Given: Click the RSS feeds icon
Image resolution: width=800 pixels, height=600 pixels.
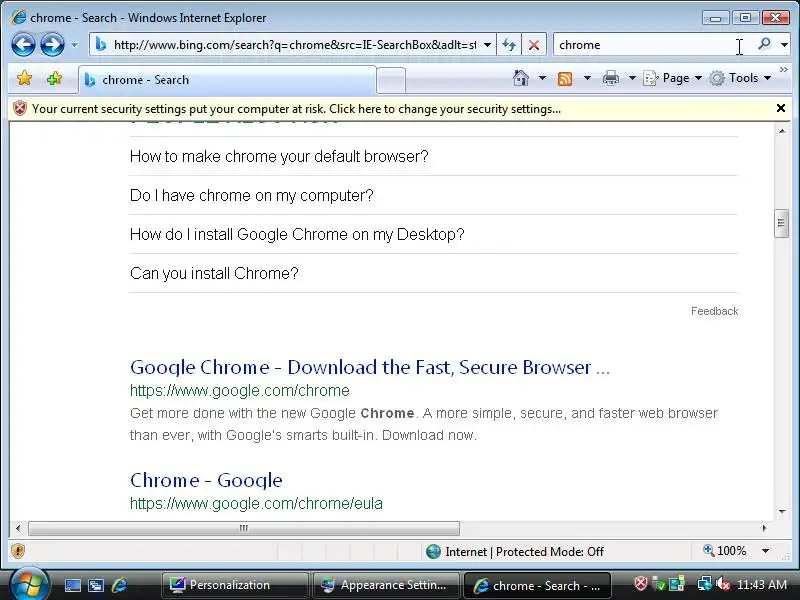Looking at the screenshot, I should (565, 79).
